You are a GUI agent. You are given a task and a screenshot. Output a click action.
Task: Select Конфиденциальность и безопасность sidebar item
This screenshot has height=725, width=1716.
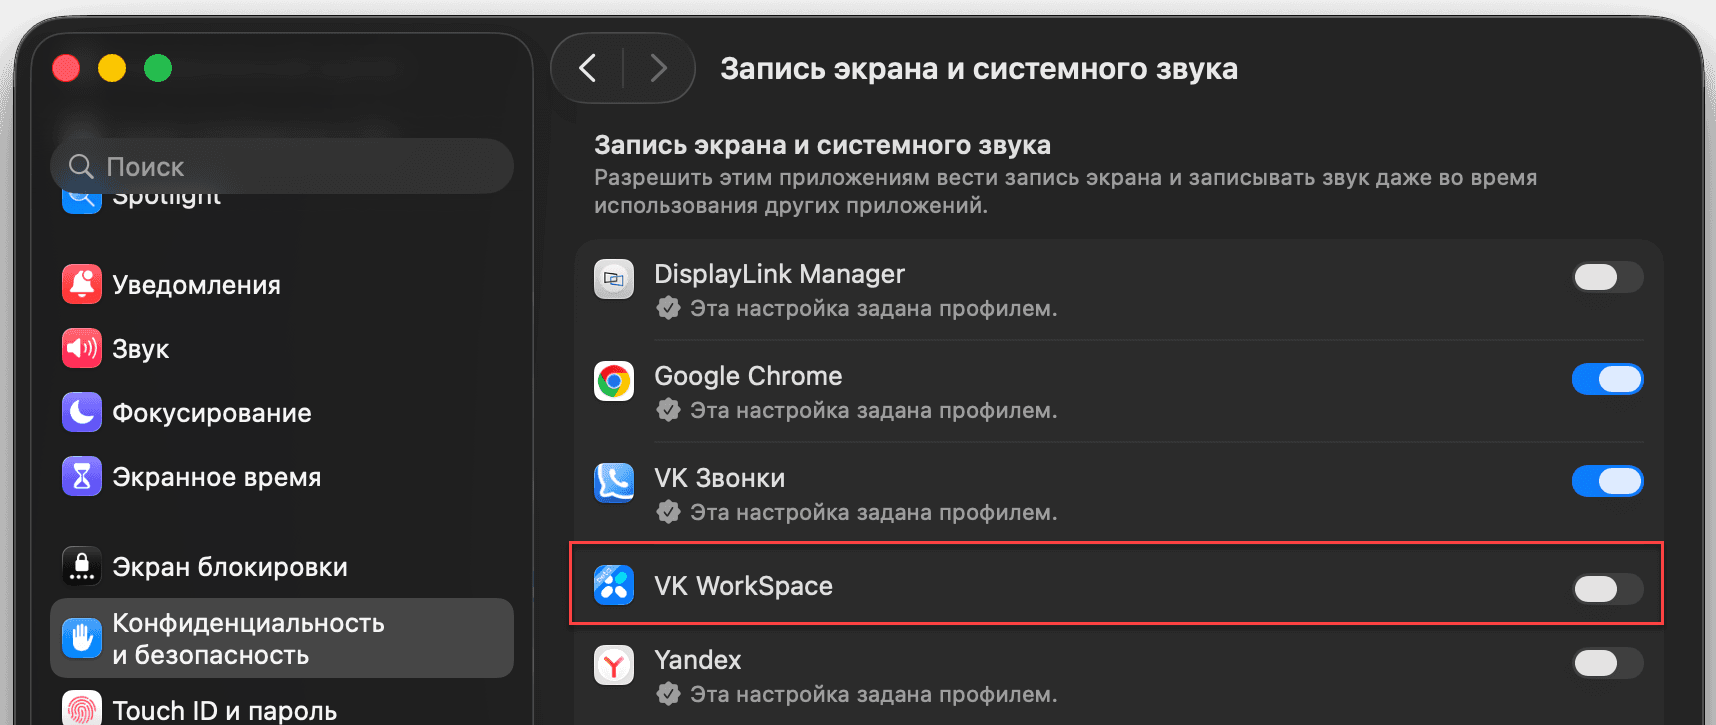click(x=282, y=638)
